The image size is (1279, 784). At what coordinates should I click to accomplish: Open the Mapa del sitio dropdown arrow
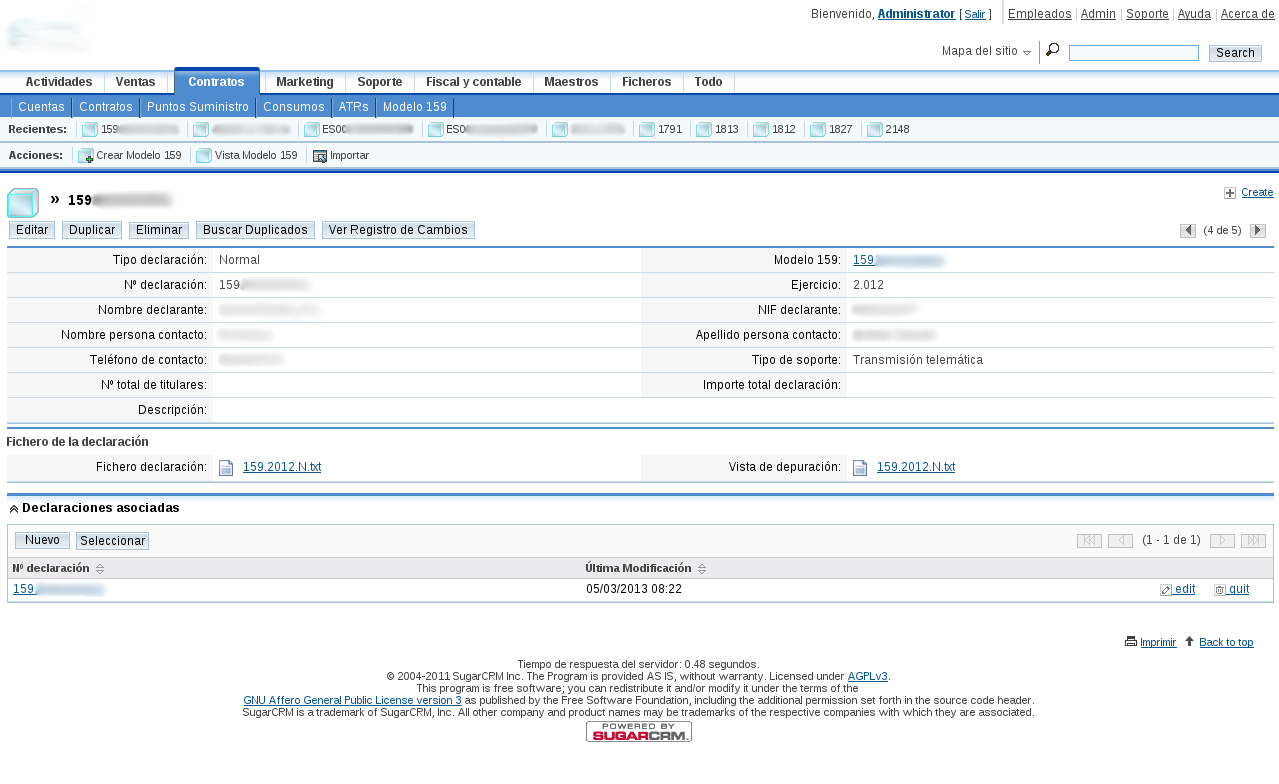[1027, 50]
